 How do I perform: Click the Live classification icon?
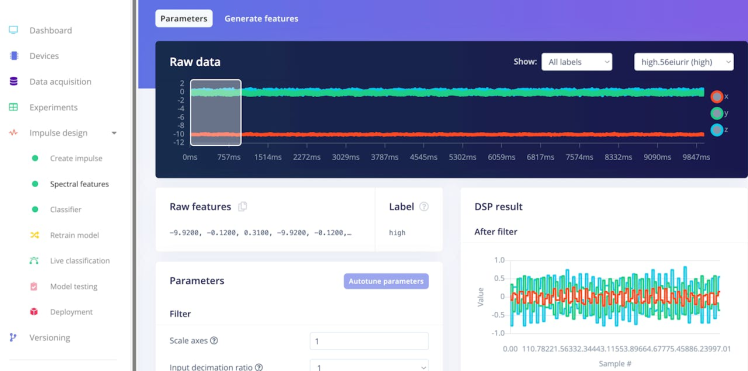34,260
